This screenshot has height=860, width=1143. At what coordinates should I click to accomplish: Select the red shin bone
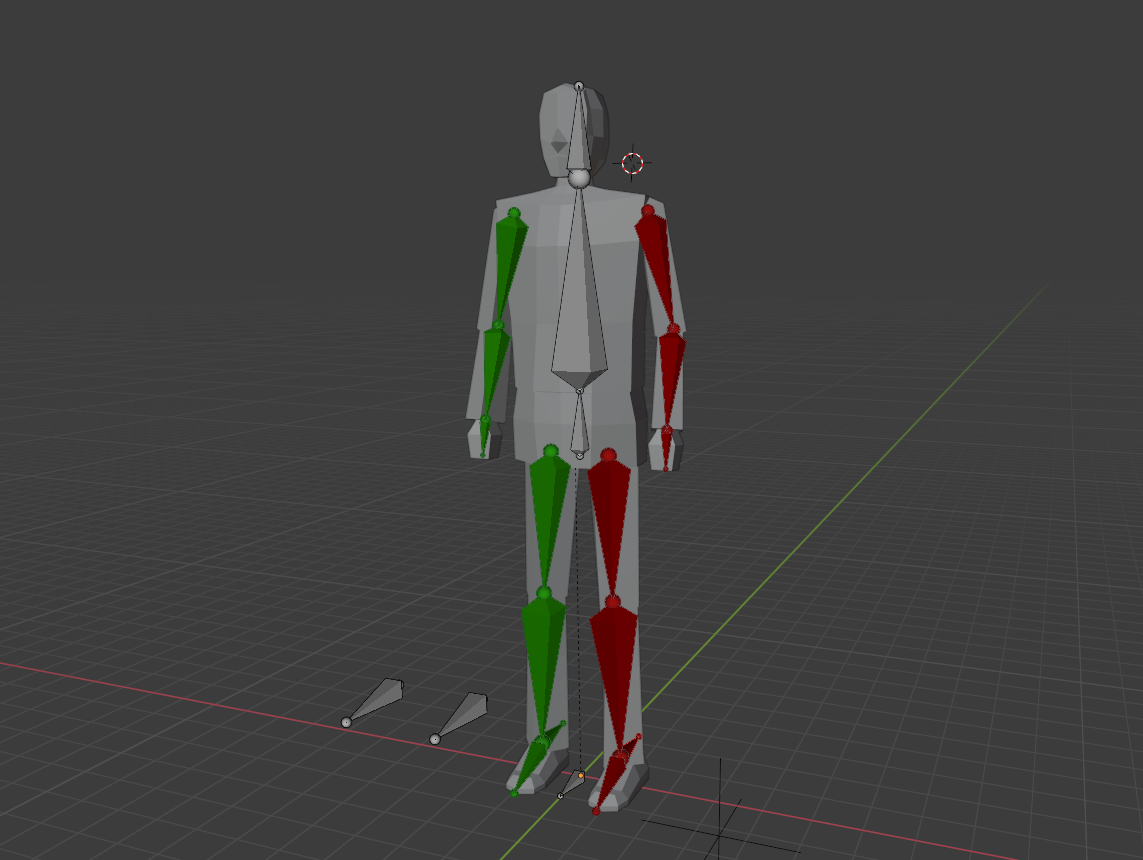click(x=615, y=678)
